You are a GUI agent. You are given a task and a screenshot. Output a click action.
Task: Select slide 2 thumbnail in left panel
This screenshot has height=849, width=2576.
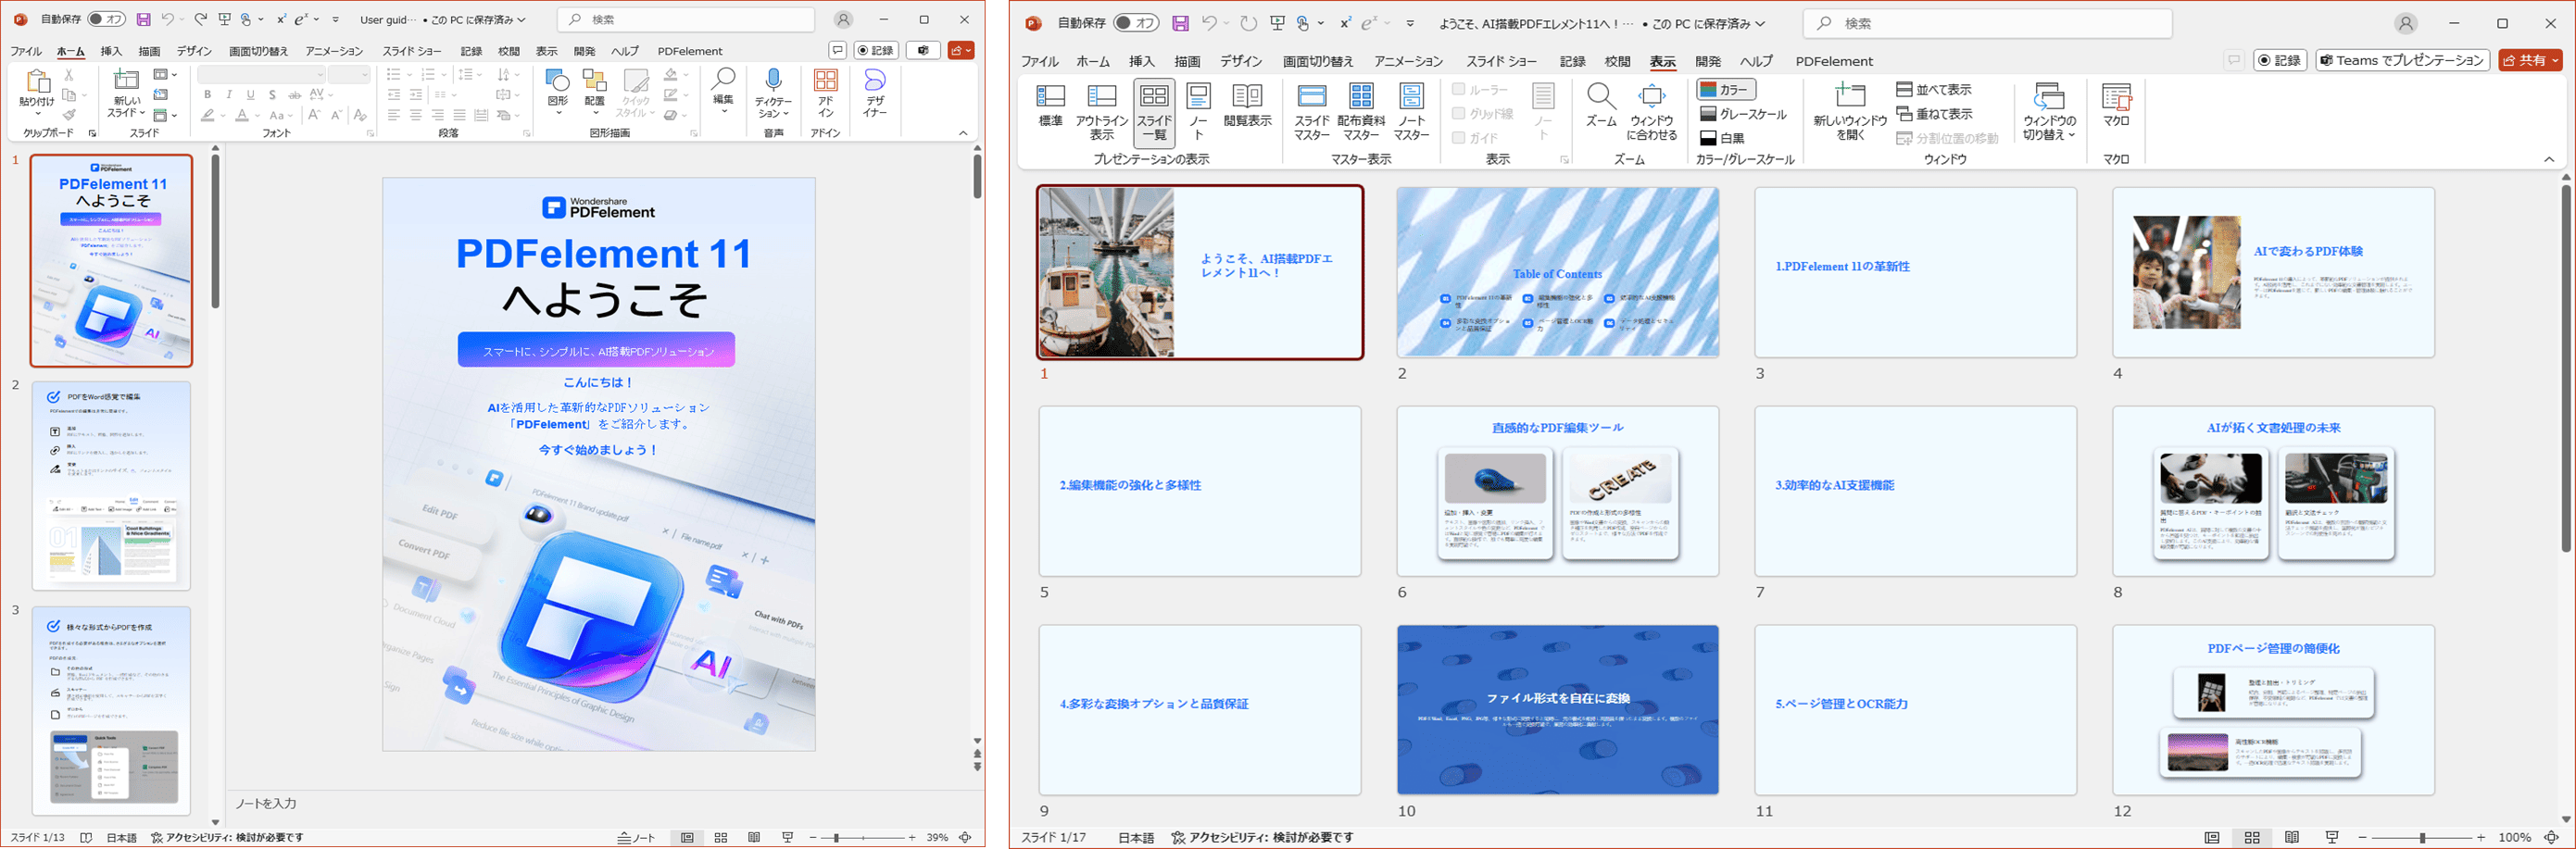[111, 486]
